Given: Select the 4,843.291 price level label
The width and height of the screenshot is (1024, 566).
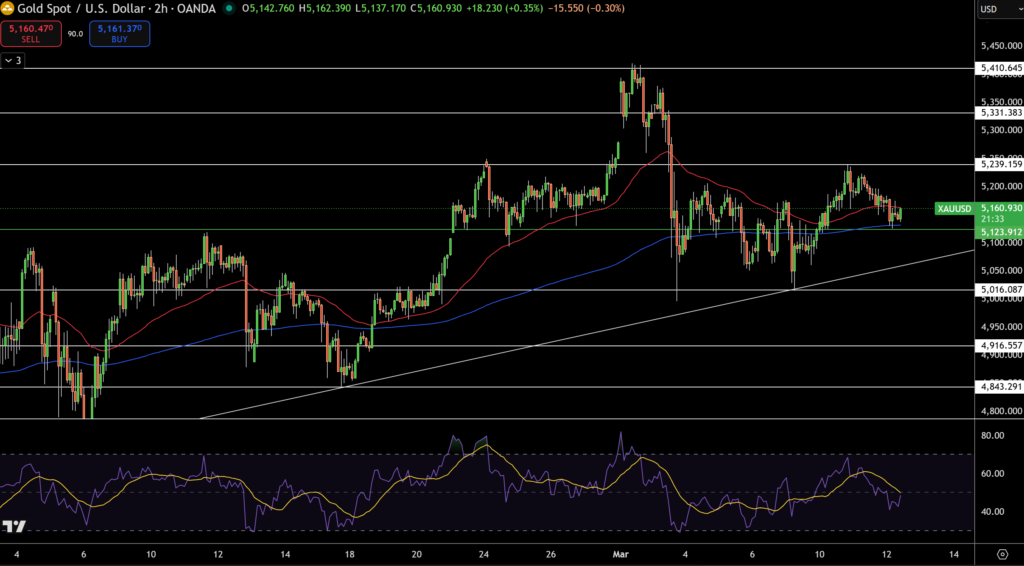Looking at the screenshot, I should (998, 387).
